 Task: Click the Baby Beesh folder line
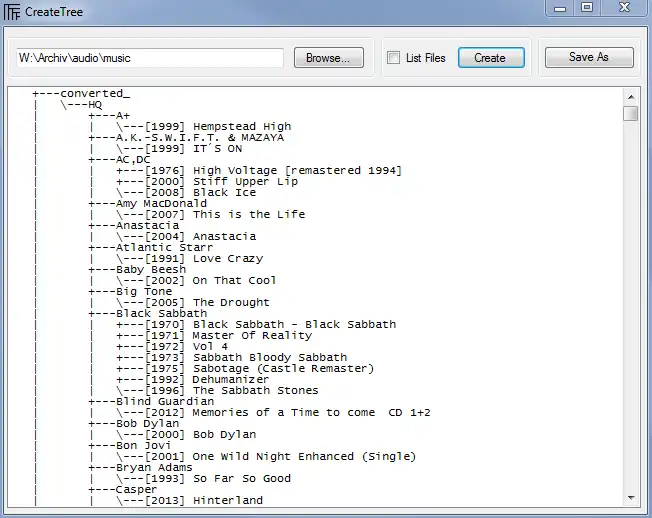click(x=137, y=270)
